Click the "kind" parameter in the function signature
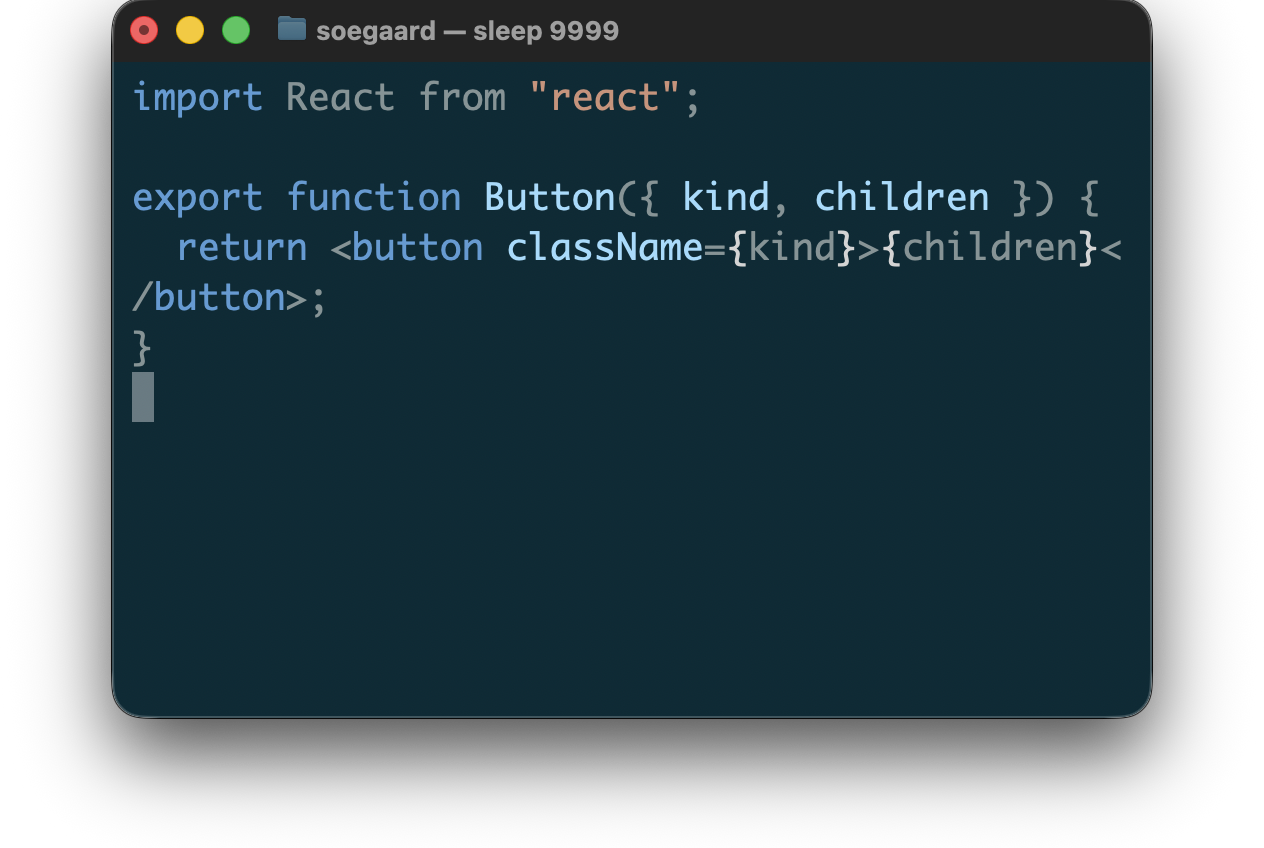The image size is (1264, 848). [x=725, y=197]
